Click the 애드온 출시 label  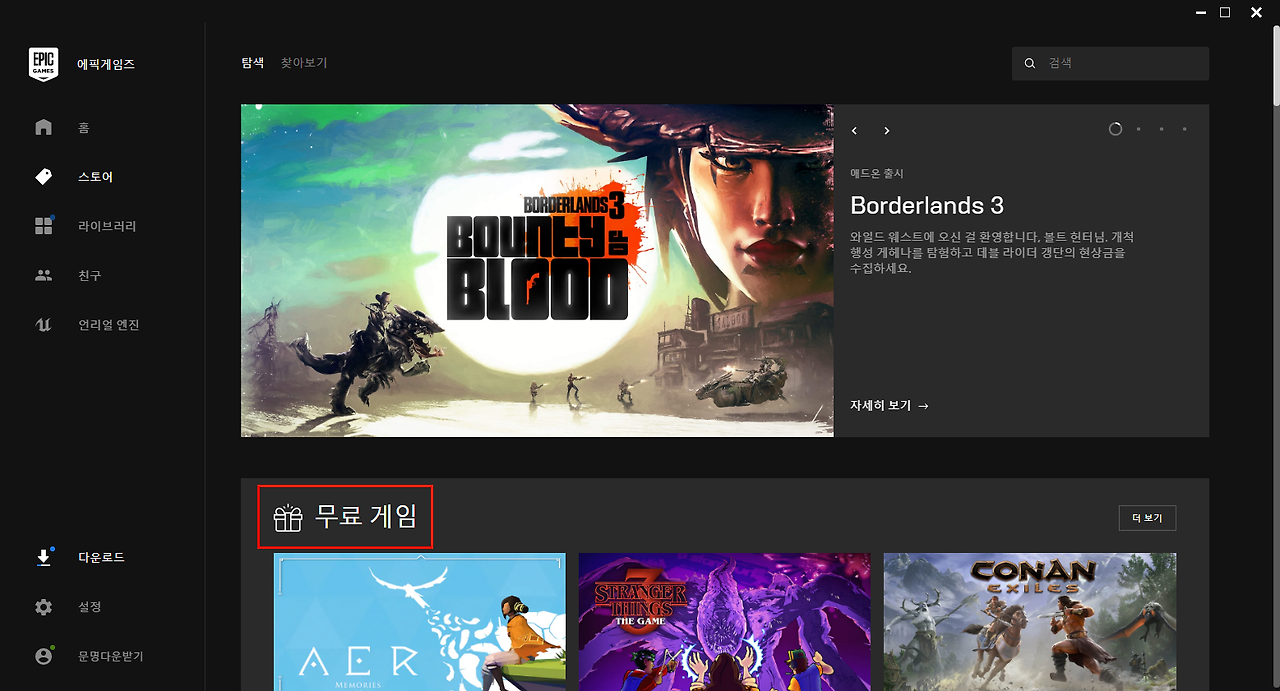[x=877, y=173]
